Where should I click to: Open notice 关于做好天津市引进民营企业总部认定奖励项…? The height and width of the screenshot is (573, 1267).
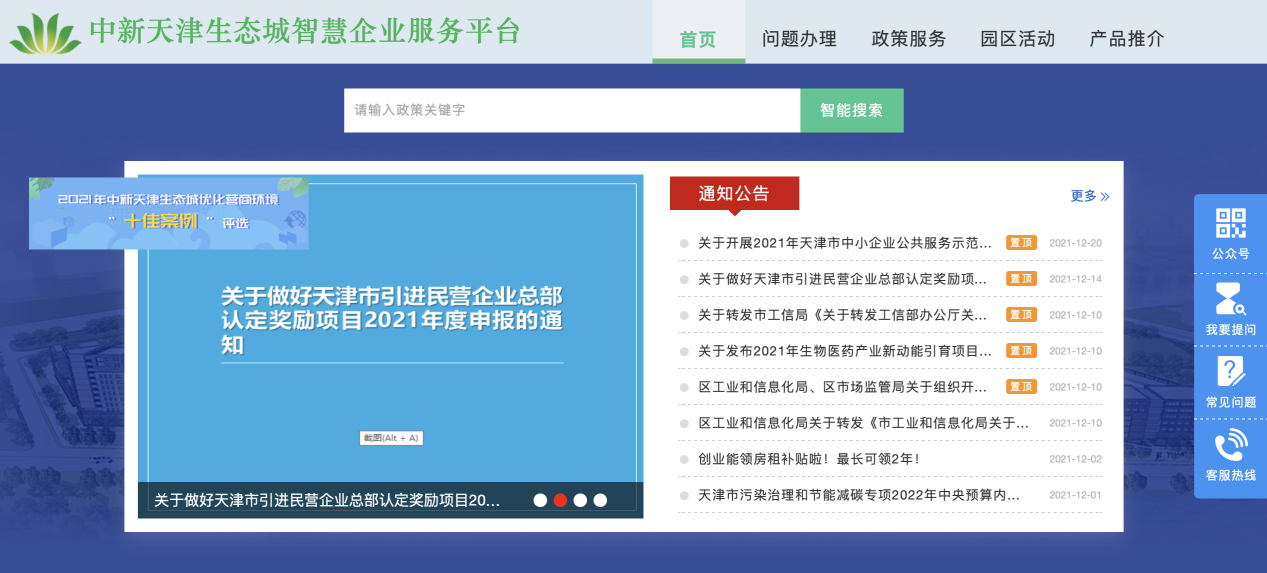pos(843,279)
